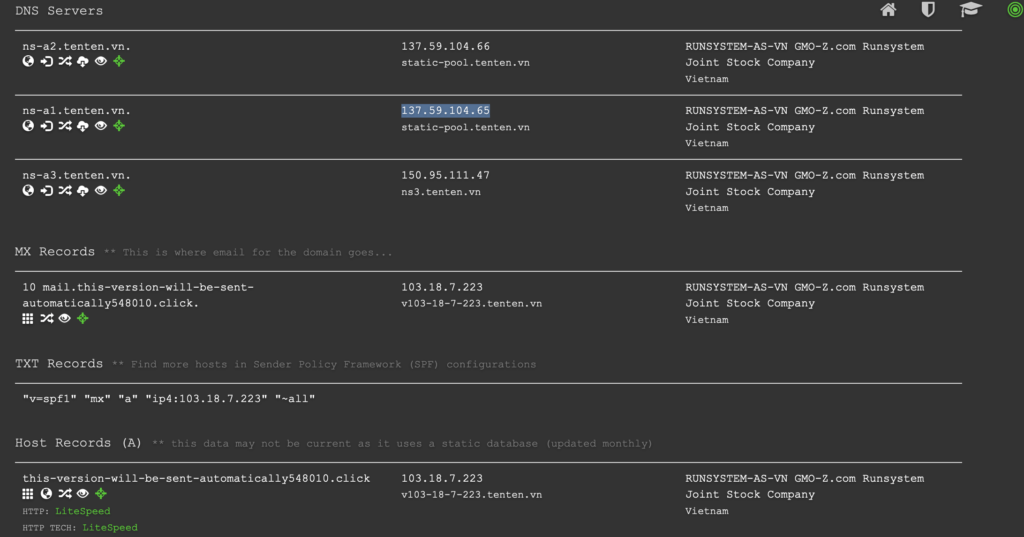Click the green crosshair icon under ns-a3.tenten.vn
The height and width of the screenshot is (537, 1024).
click(119, 191)
